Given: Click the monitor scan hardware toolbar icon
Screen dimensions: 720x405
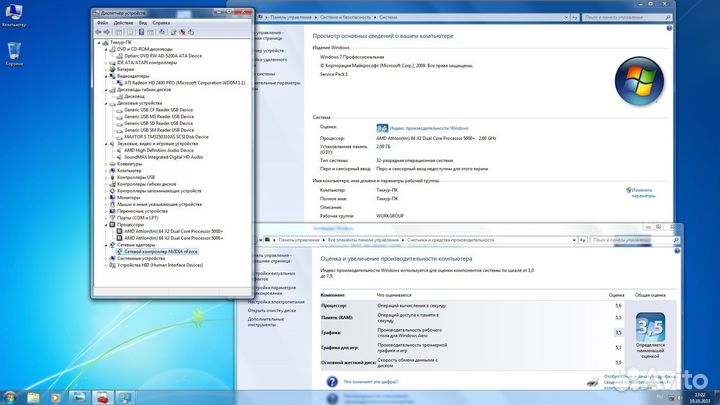Looking at the screenshot, I should click(191, 32).
